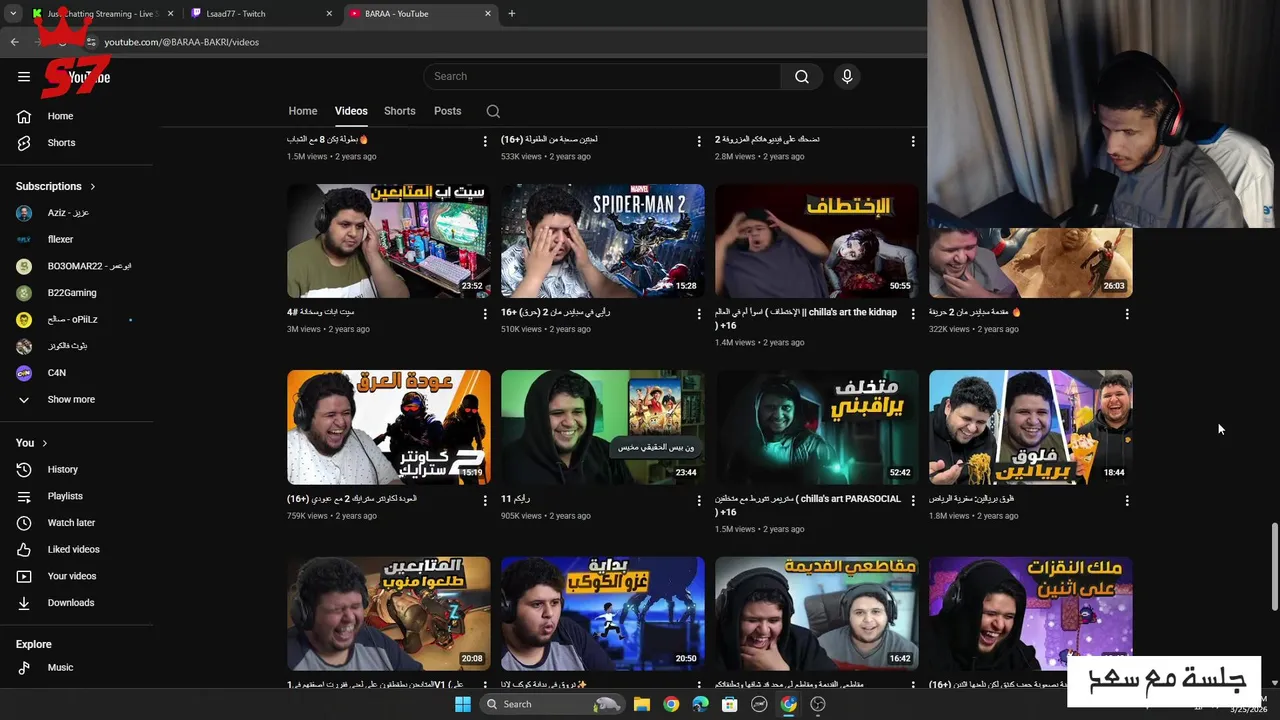This screenshot has height=720, width=1280.
Task: Open Windows Start menu
Action: pos(462,704)
